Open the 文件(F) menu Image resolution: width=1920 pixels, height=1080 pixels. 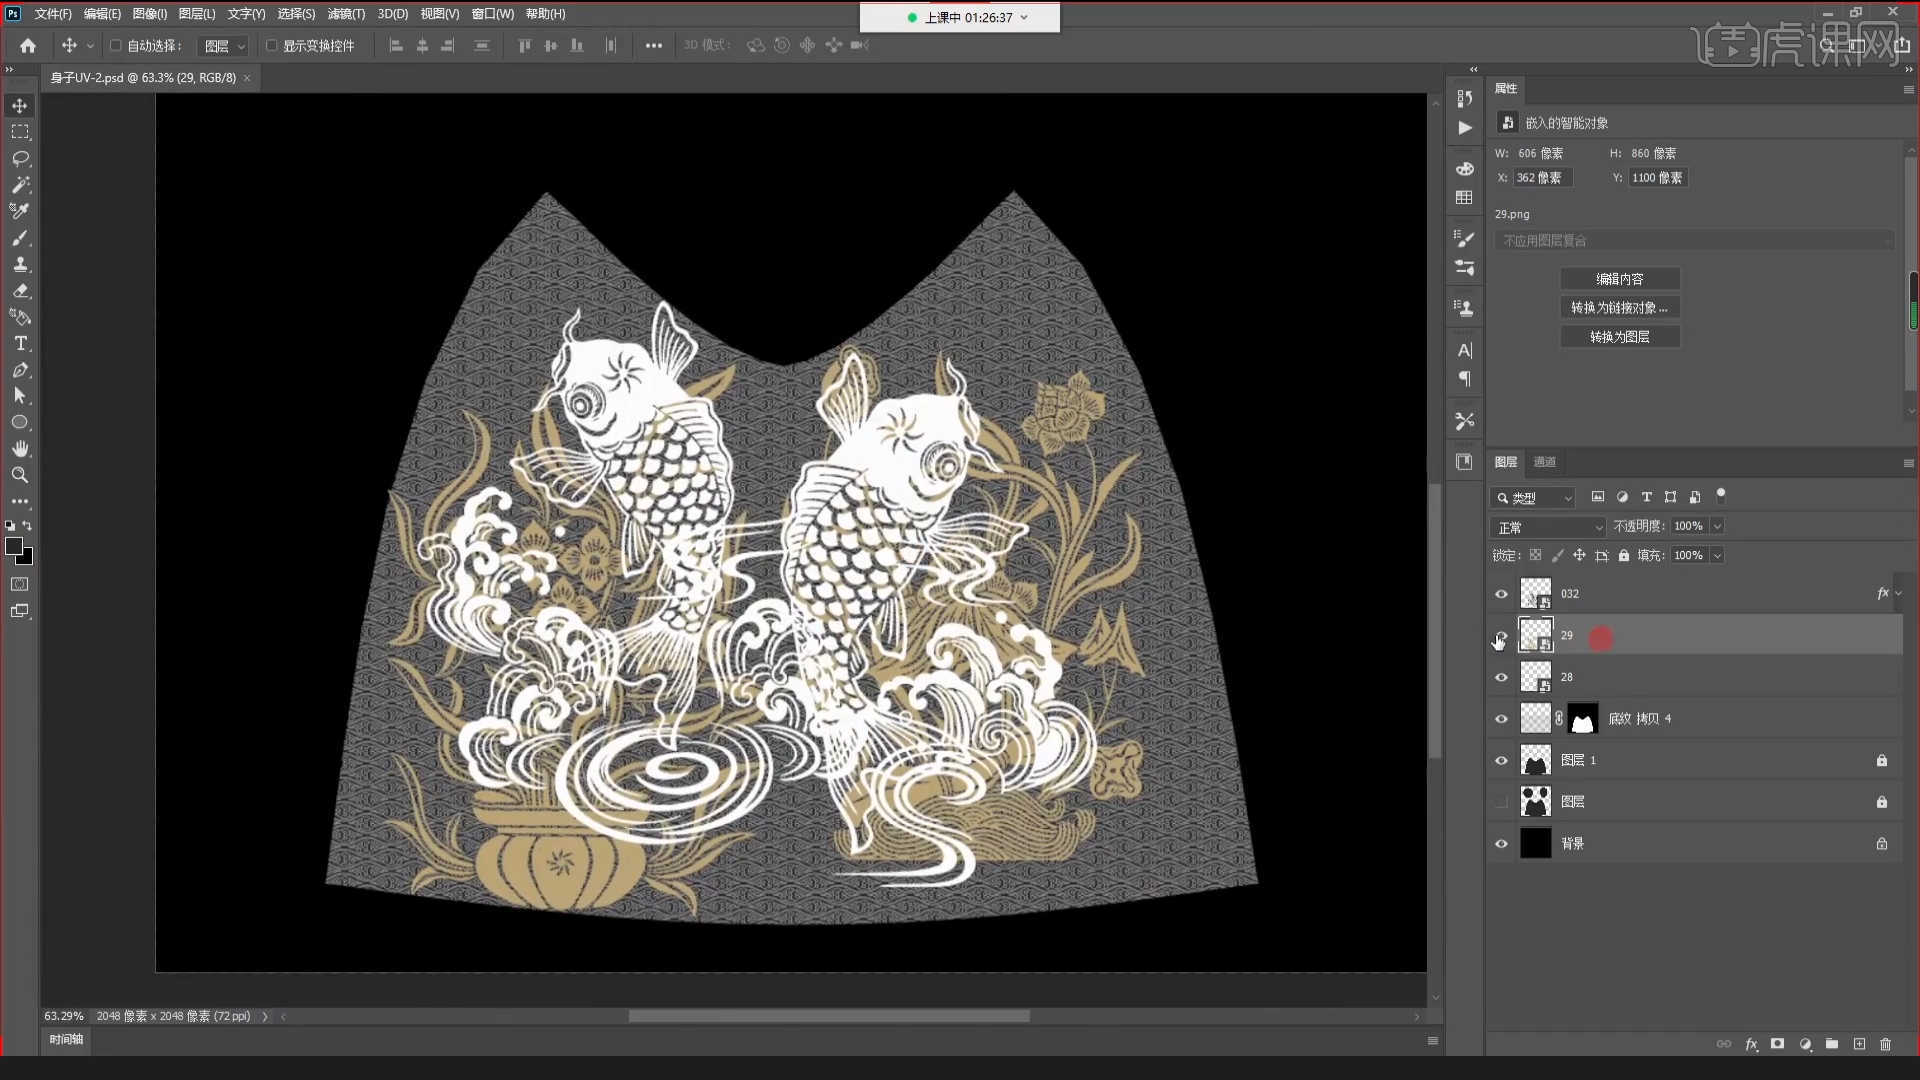click(x=53, y=14)
